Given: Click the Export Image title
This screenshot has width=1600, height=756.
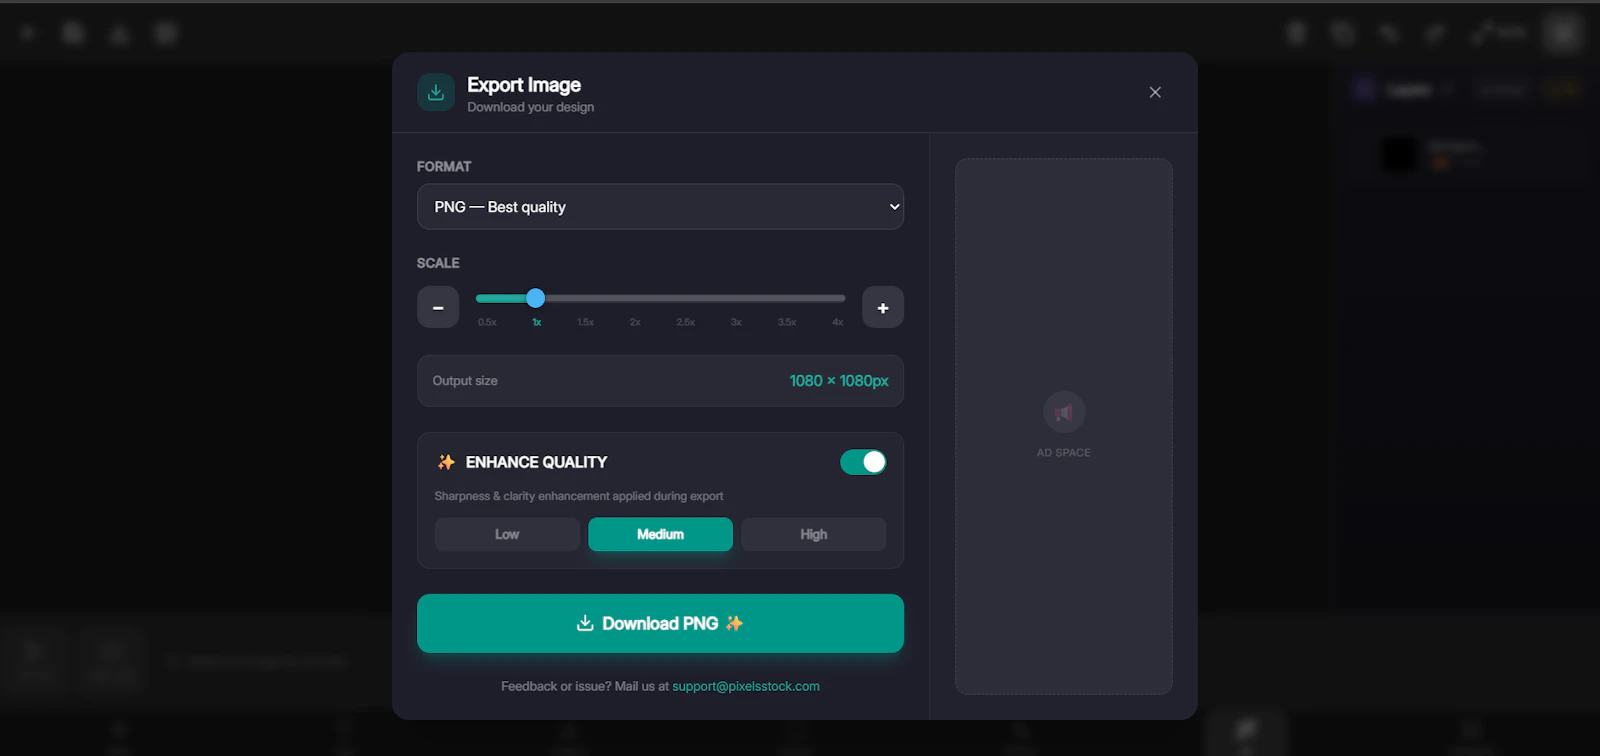Looking at the screenshot, I should [x=524, y=85].
